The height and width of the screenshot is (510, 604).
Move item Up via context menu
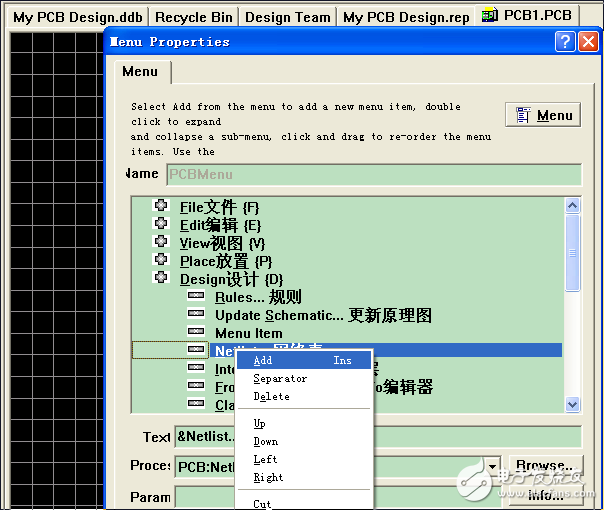click(260, 423)
